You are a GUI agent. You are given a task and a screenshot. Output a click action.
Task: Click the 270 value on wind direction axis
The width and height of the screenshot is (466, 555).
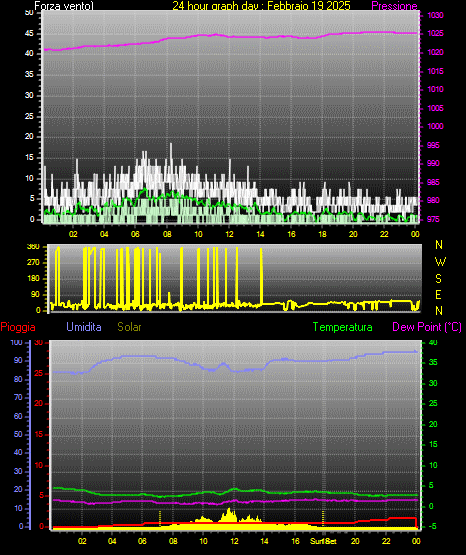(33, 263)
